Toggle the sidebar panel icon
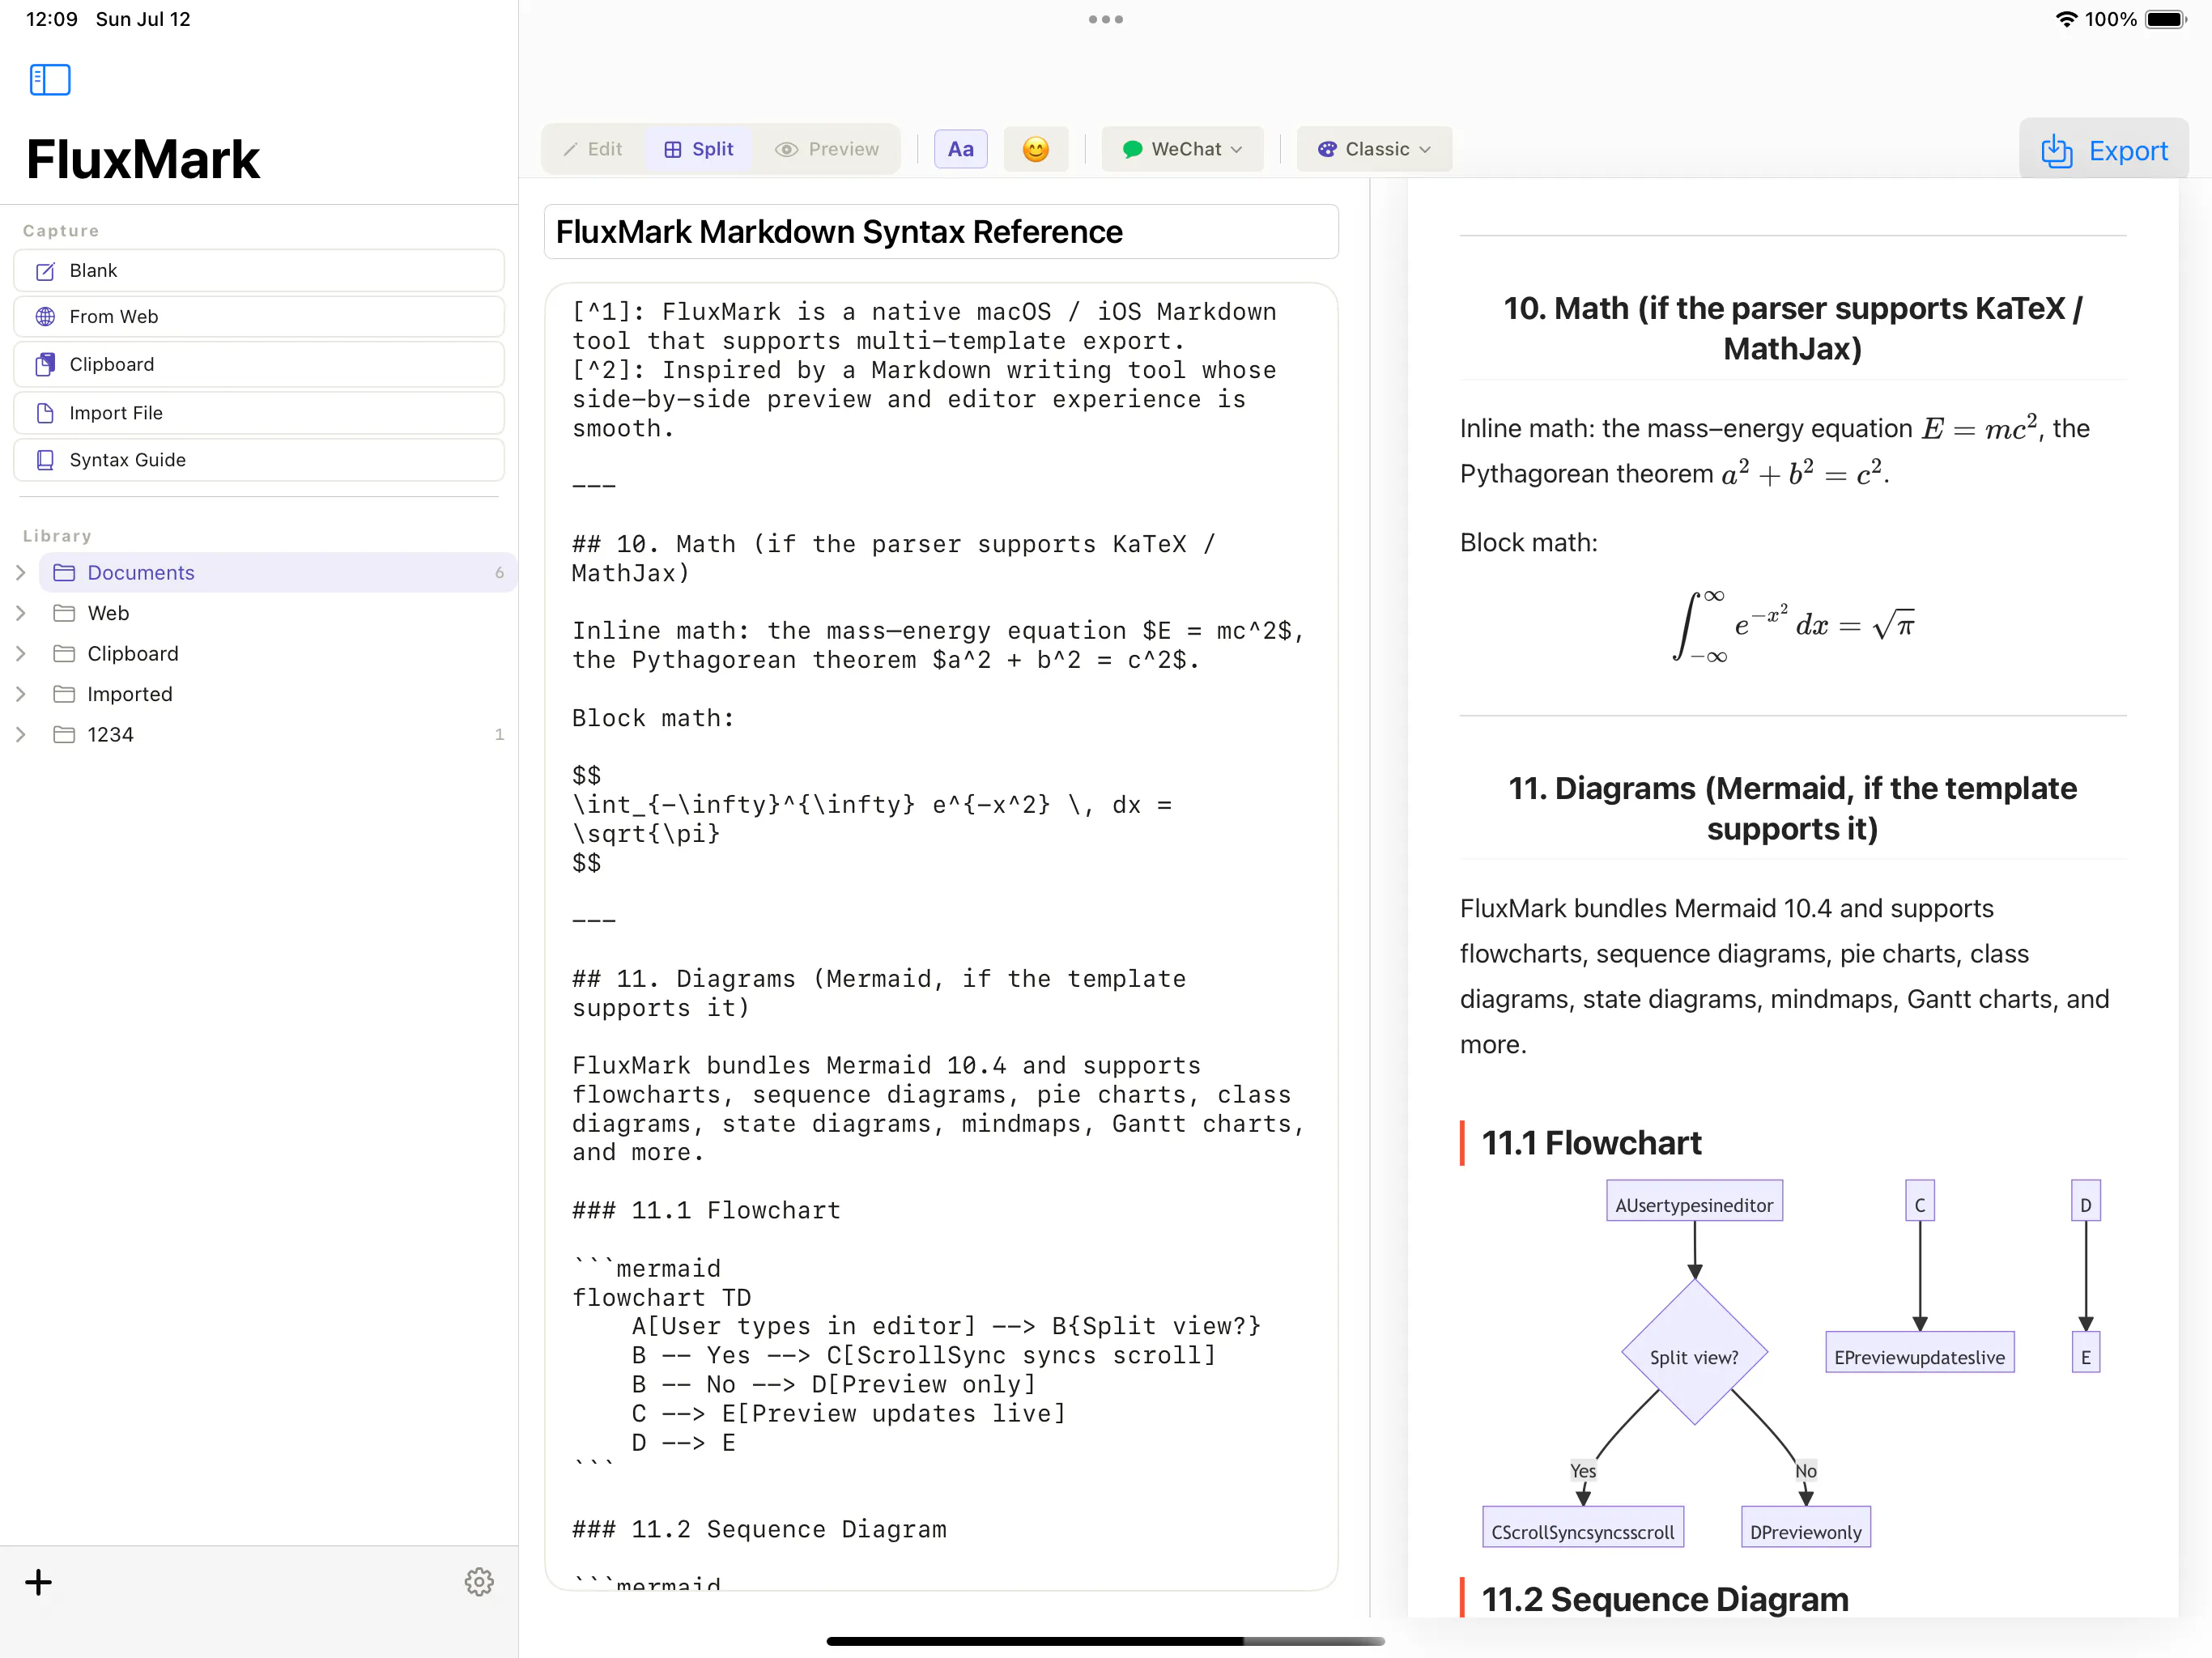 (x=50, y=80)
